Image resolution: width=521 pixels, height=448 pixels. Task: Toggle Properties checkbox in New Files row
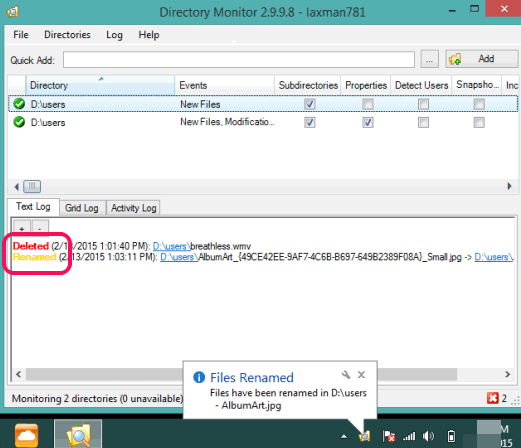click(368, 104)
